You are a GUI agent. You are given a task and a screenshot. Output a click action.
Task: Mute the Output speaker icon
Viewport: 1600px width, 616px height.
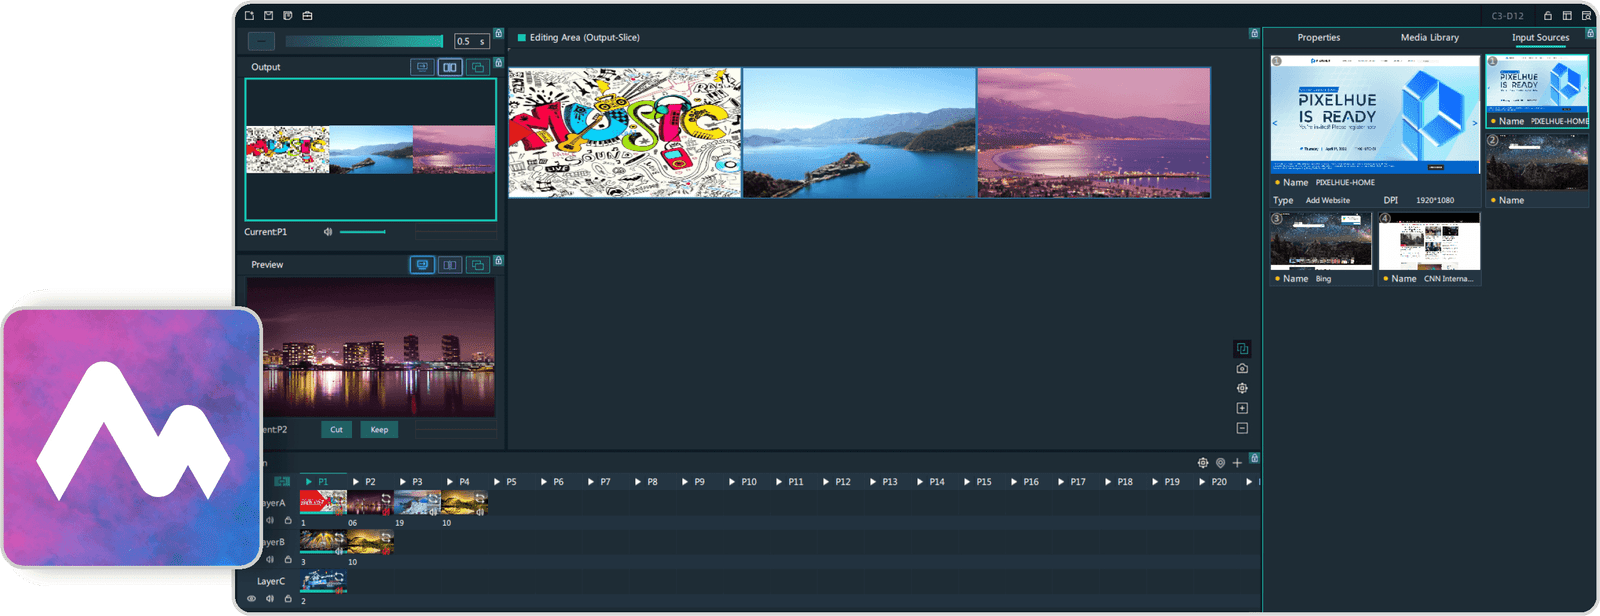coord(327,232)
